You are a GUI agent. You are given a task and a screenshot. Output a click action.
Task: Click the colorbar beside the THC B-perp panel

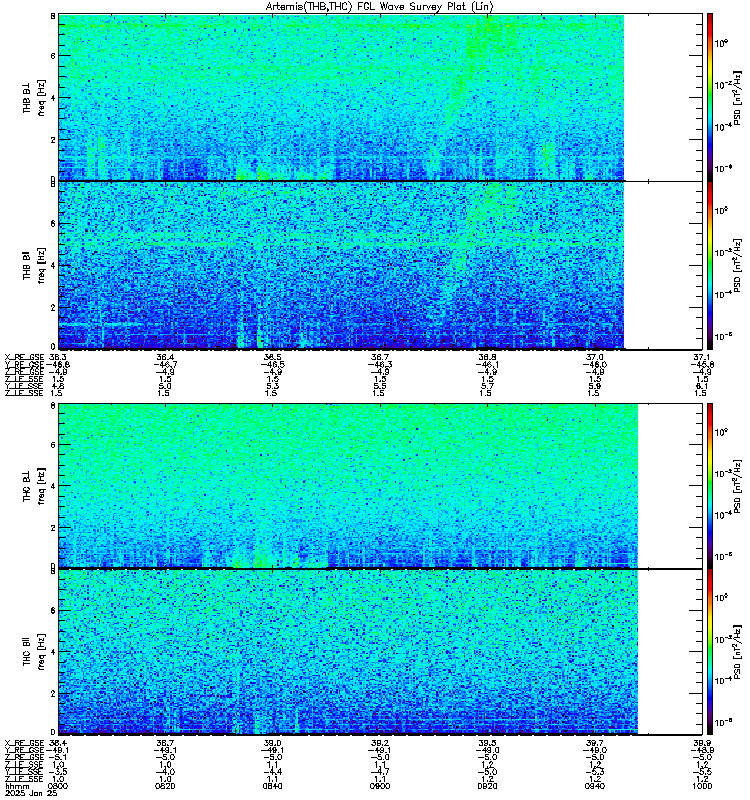710,485
